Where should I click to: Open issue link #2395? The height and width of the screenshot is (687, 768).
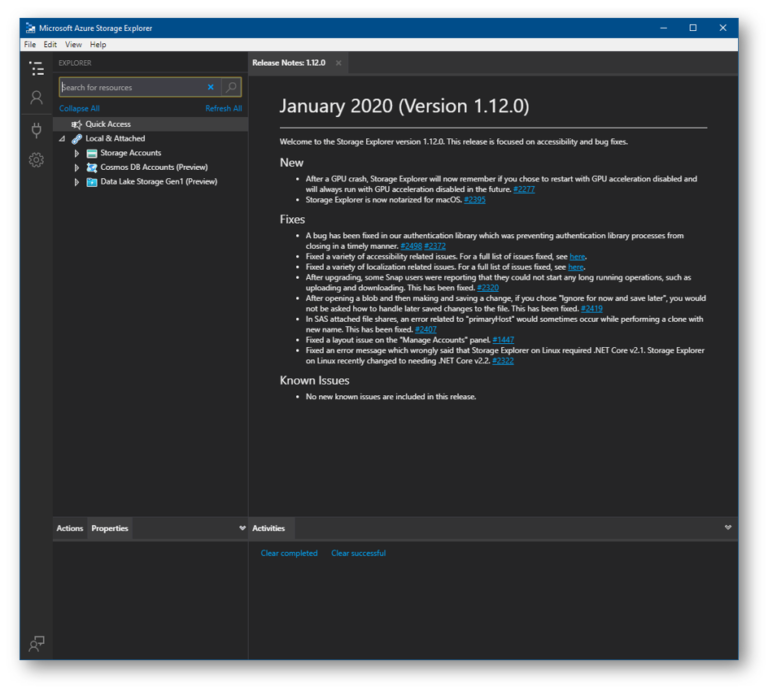click(x=475, y=200)
